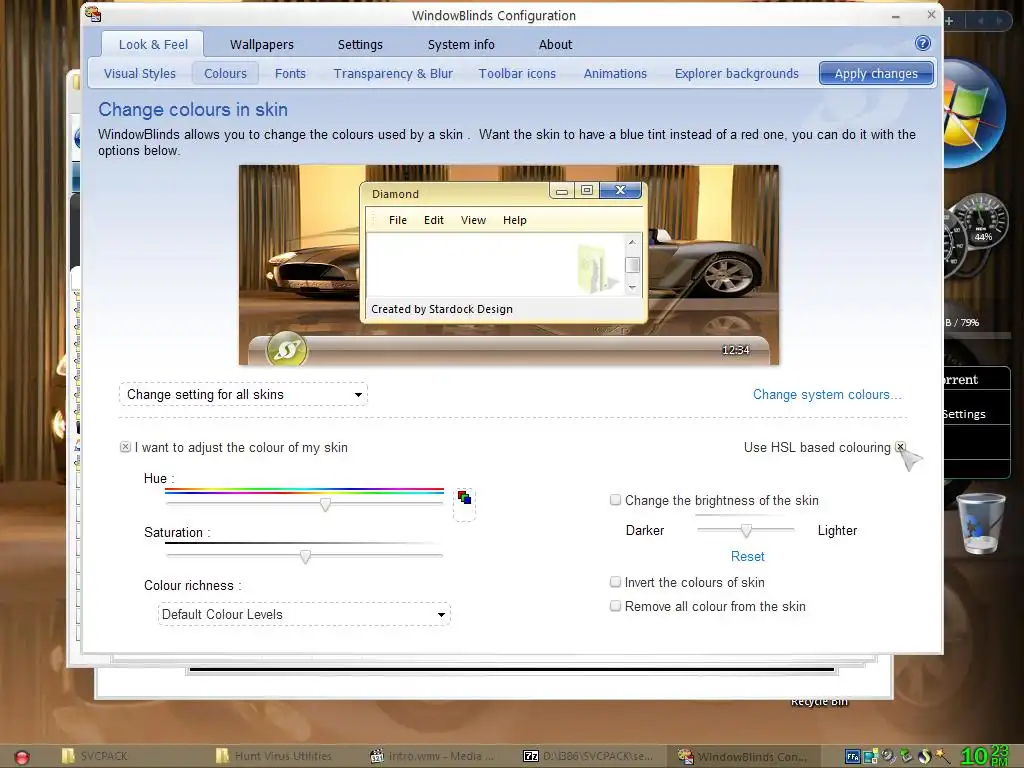Click the FFx tray icon
The width and height of the screenshot is (1024, 768).
(x=852, y=757)
